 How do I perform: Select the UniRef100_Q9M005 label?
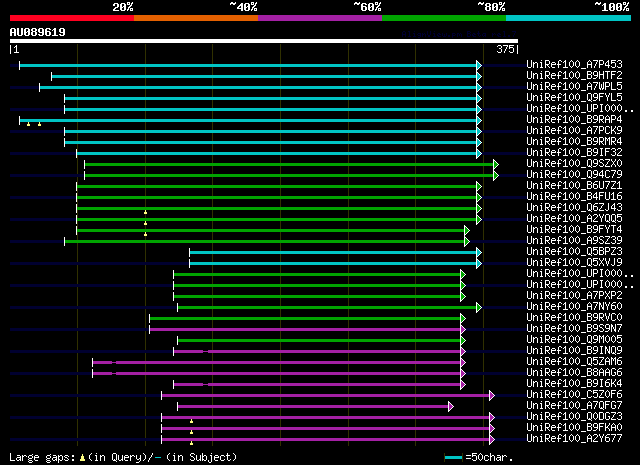(x=574, y=340)
